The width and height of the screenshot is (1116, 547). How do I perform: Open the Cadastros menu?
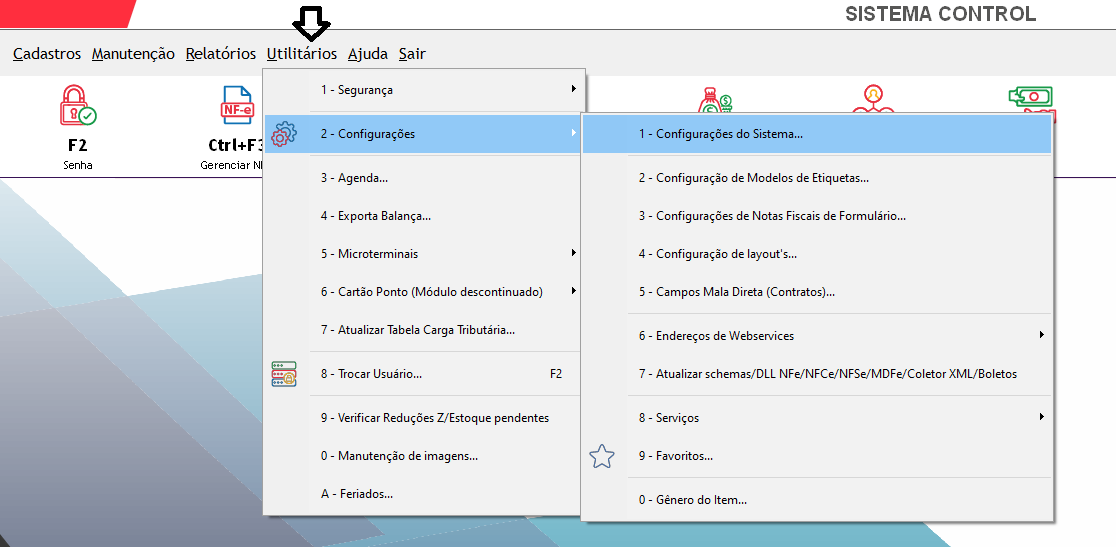[x=47, y=53]
